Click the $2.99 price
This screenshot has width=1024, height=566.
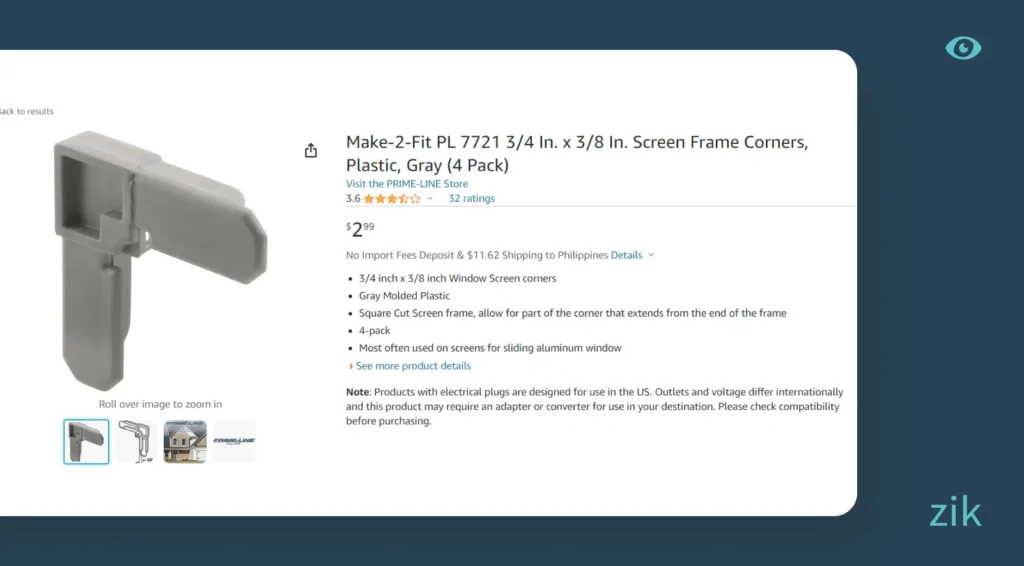pos(360,229)
